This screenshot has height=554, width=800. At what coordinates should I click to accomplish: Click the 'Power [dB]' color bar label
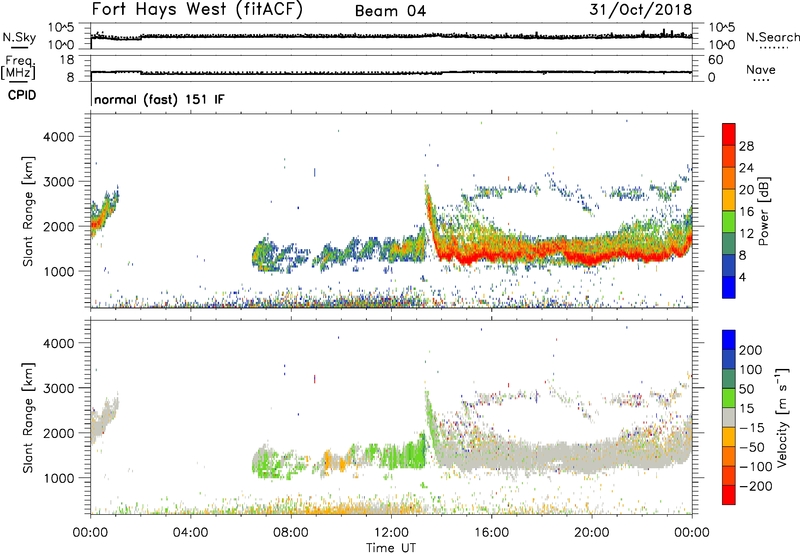[763, 211]
